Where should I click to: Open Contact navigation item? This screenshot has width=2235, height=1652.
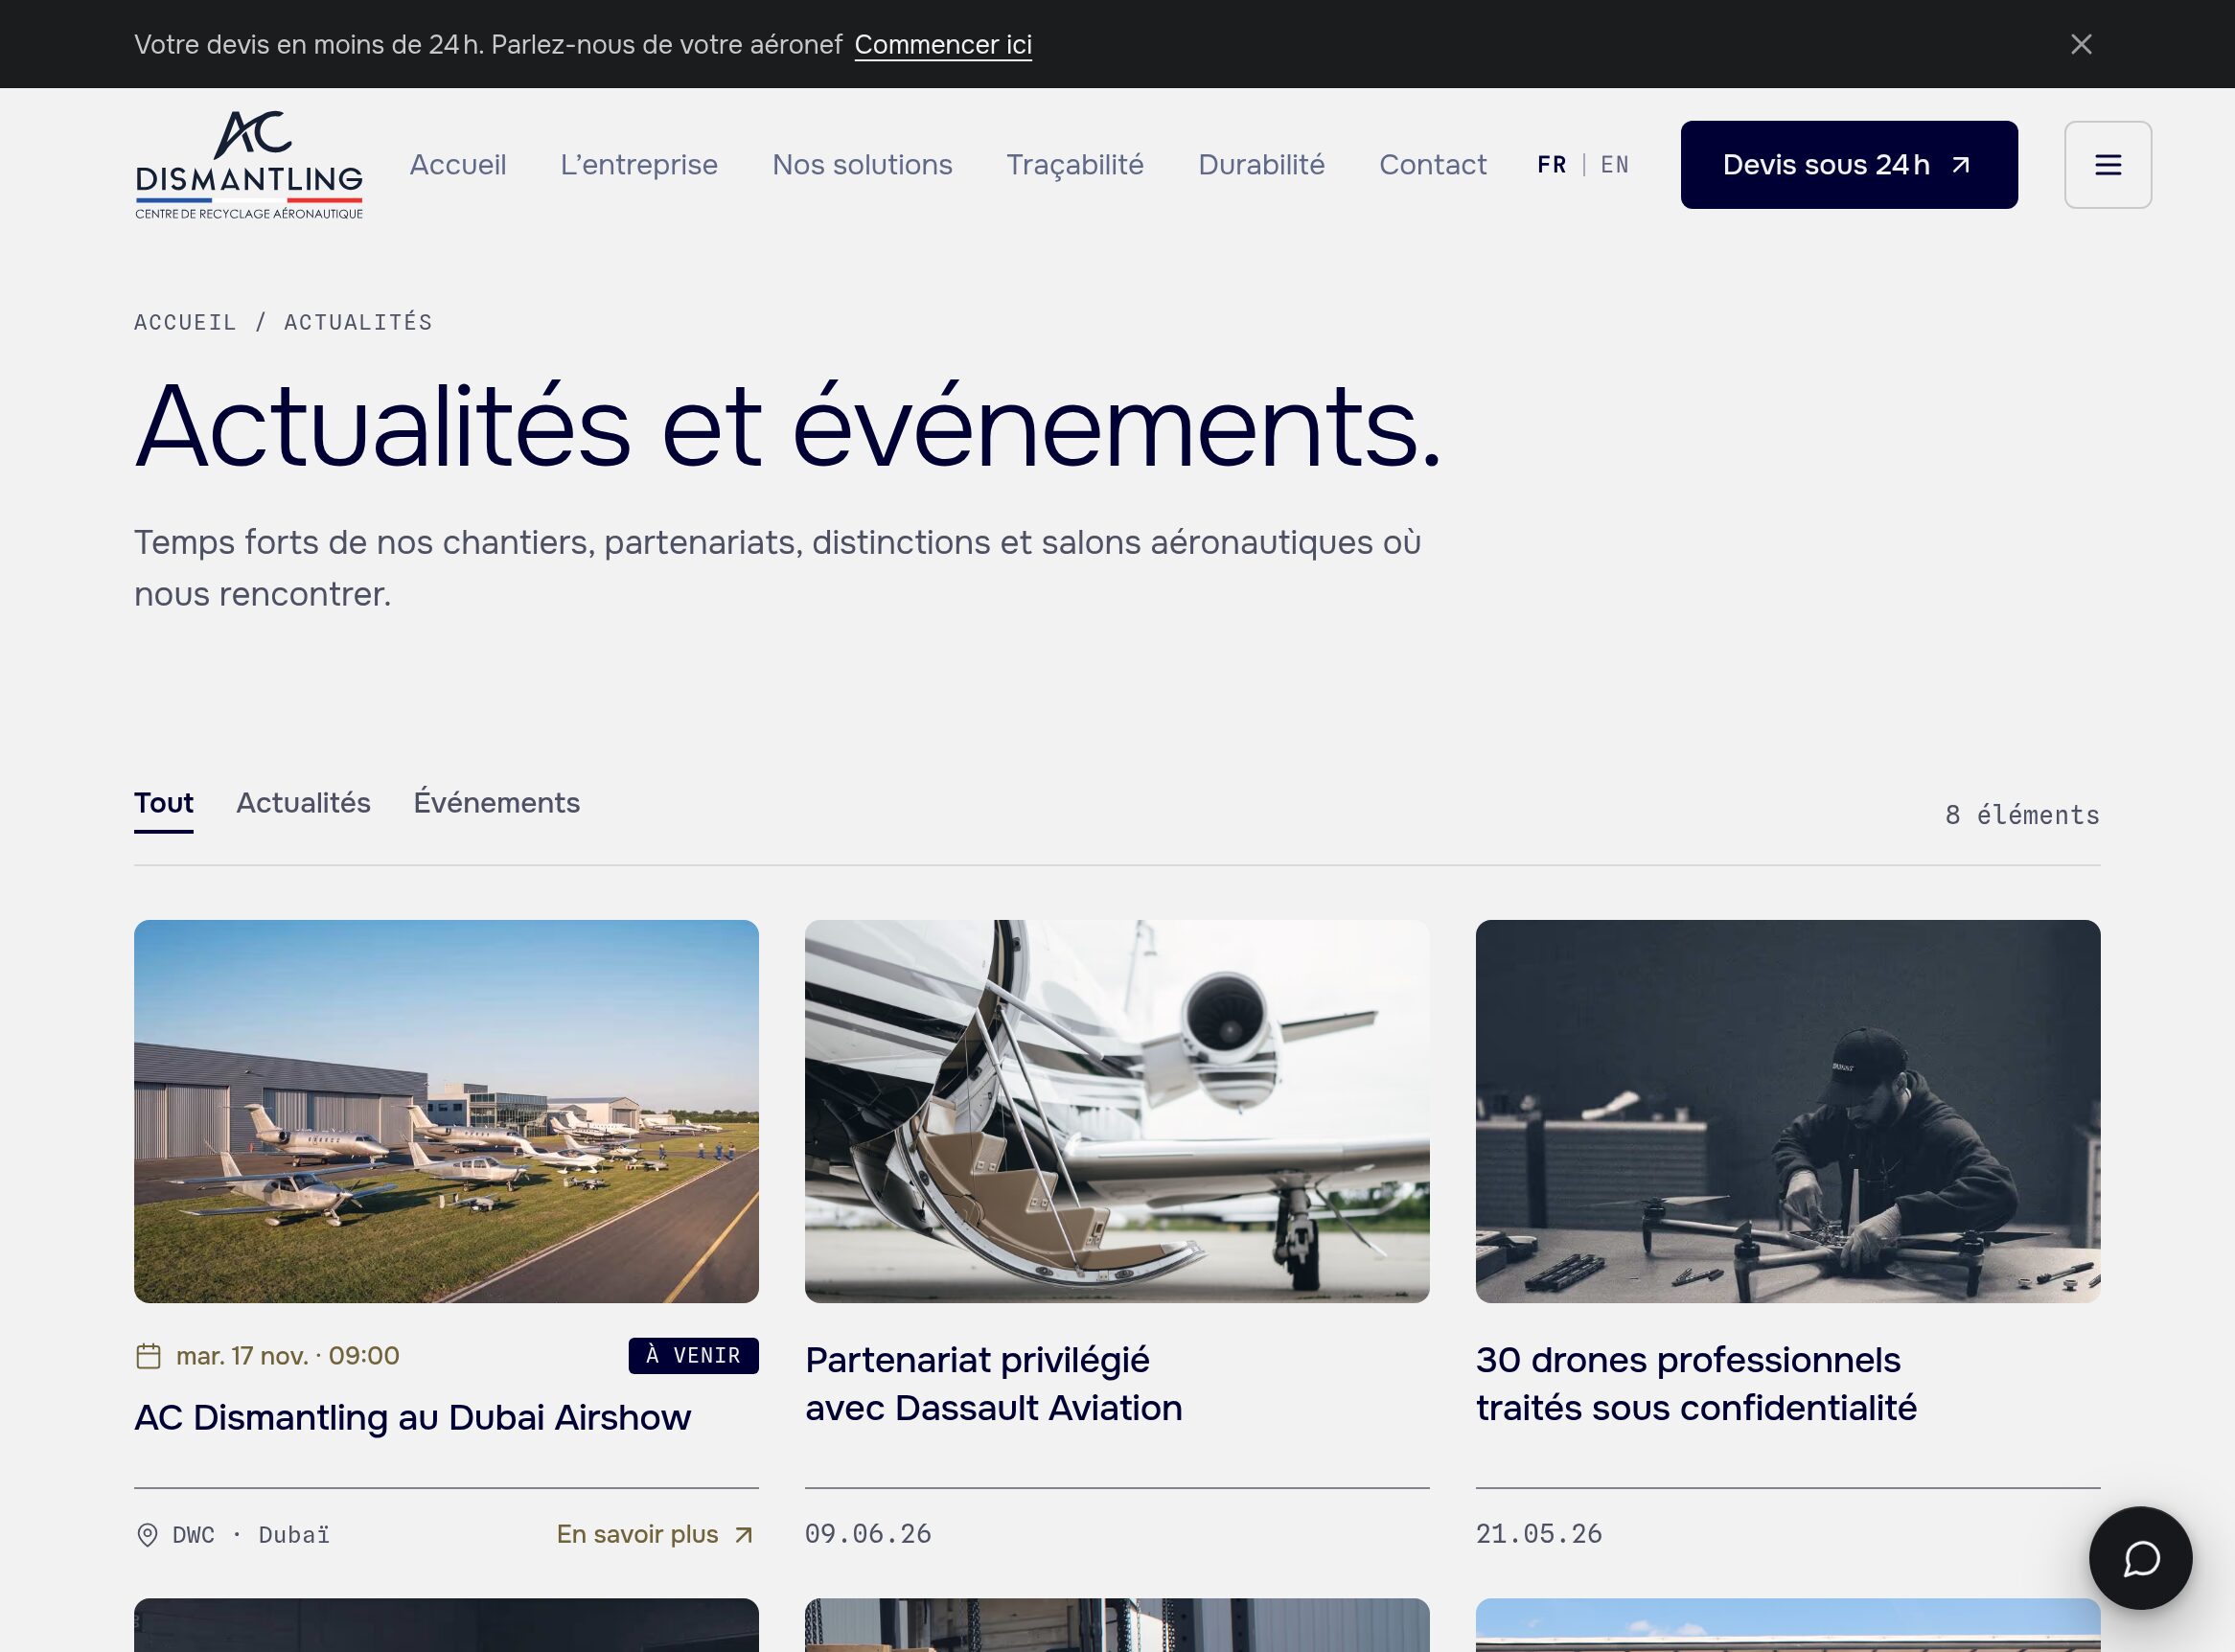tap(1432, 165)
